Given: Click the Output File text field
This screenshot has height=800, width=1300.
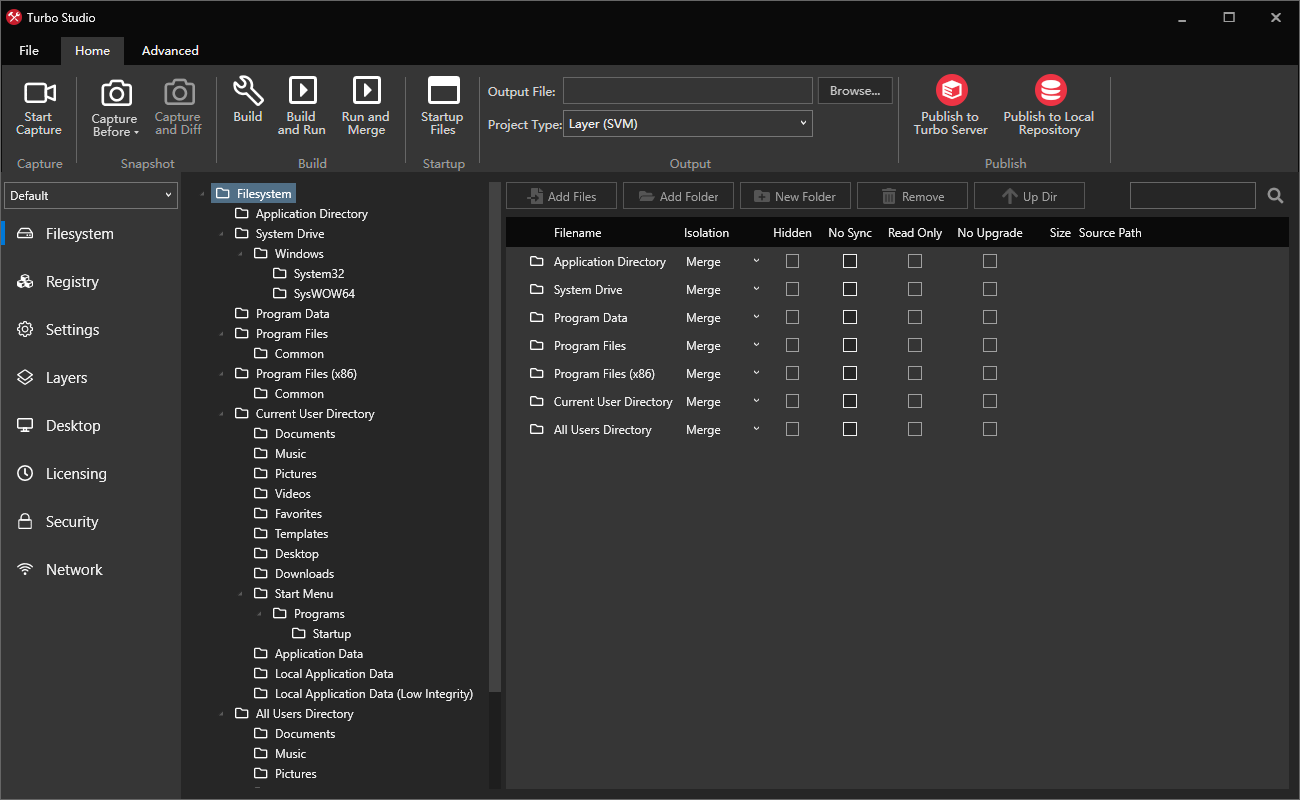Looking at the screenshot, I should 688,91.
